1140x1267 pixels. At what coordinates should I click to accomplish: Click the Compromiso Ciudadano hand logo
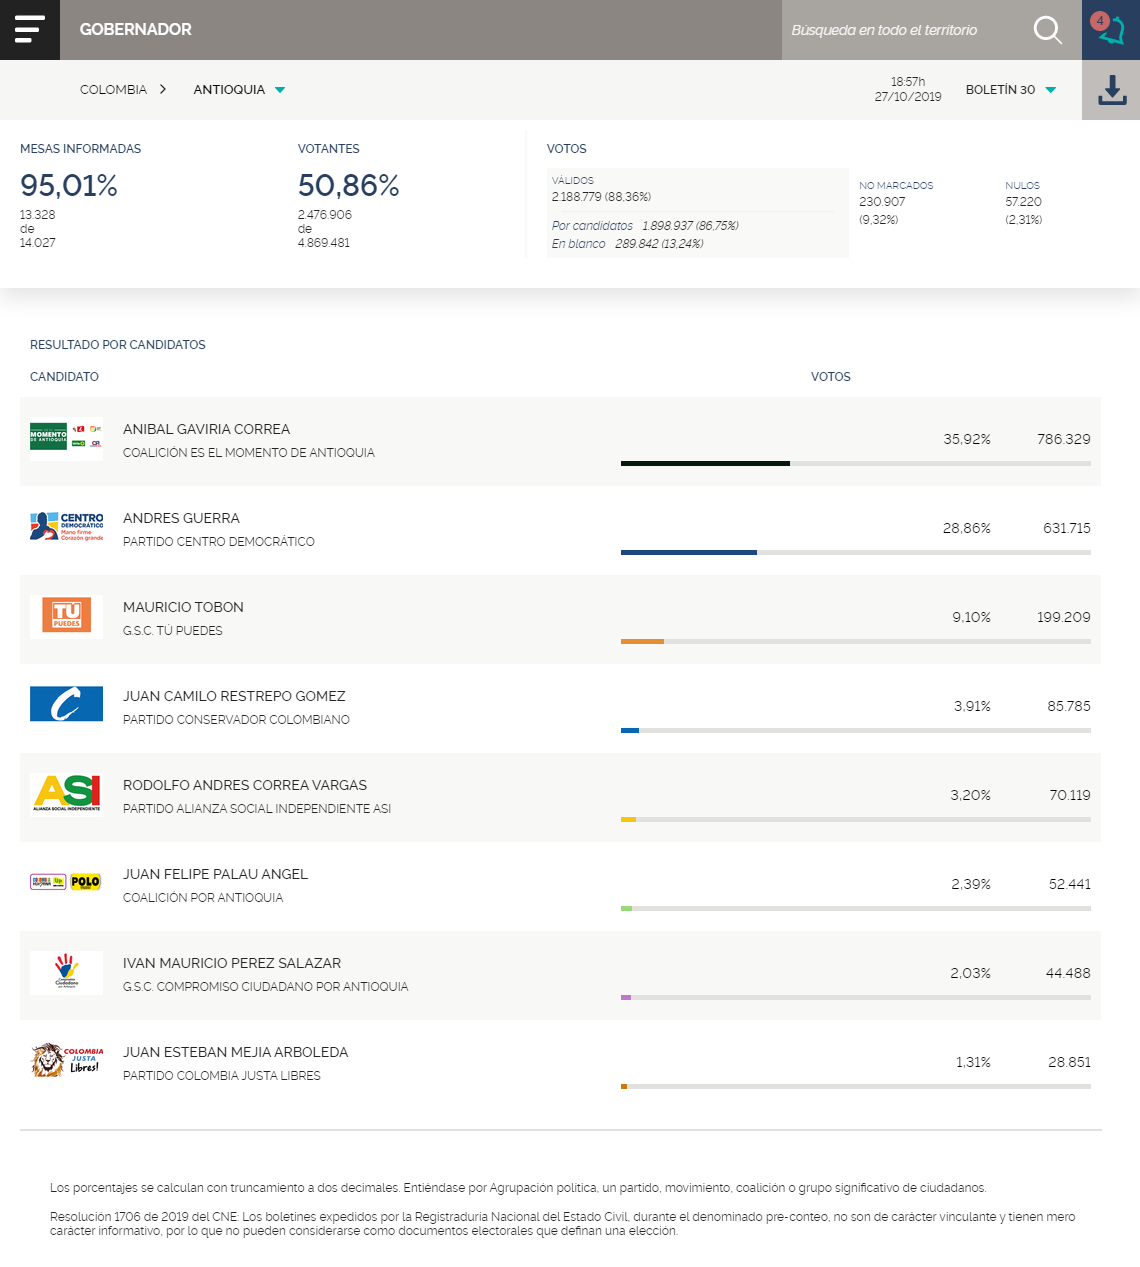pyautogui.click(x=66, y=972)
